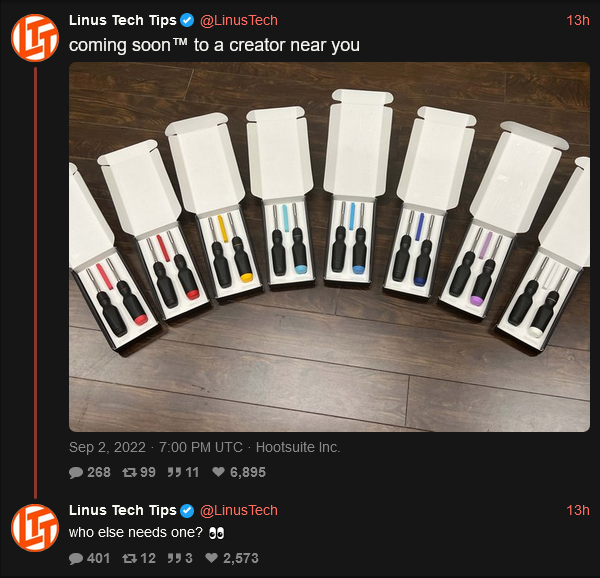The width and height of the screenshot is (600, 578).
Task: Click the second tweet's Linus Tech Tips name
Action: (122, 510)
